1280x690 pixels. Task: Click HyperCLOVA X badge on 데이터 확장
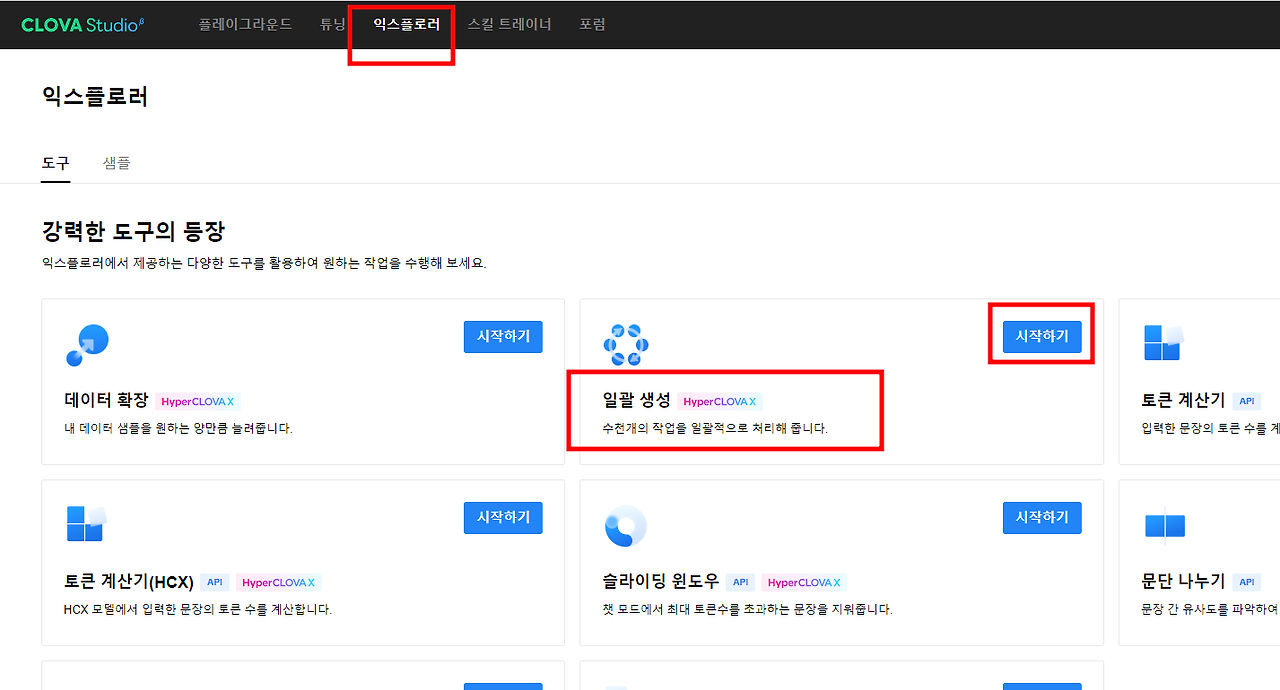198,402
